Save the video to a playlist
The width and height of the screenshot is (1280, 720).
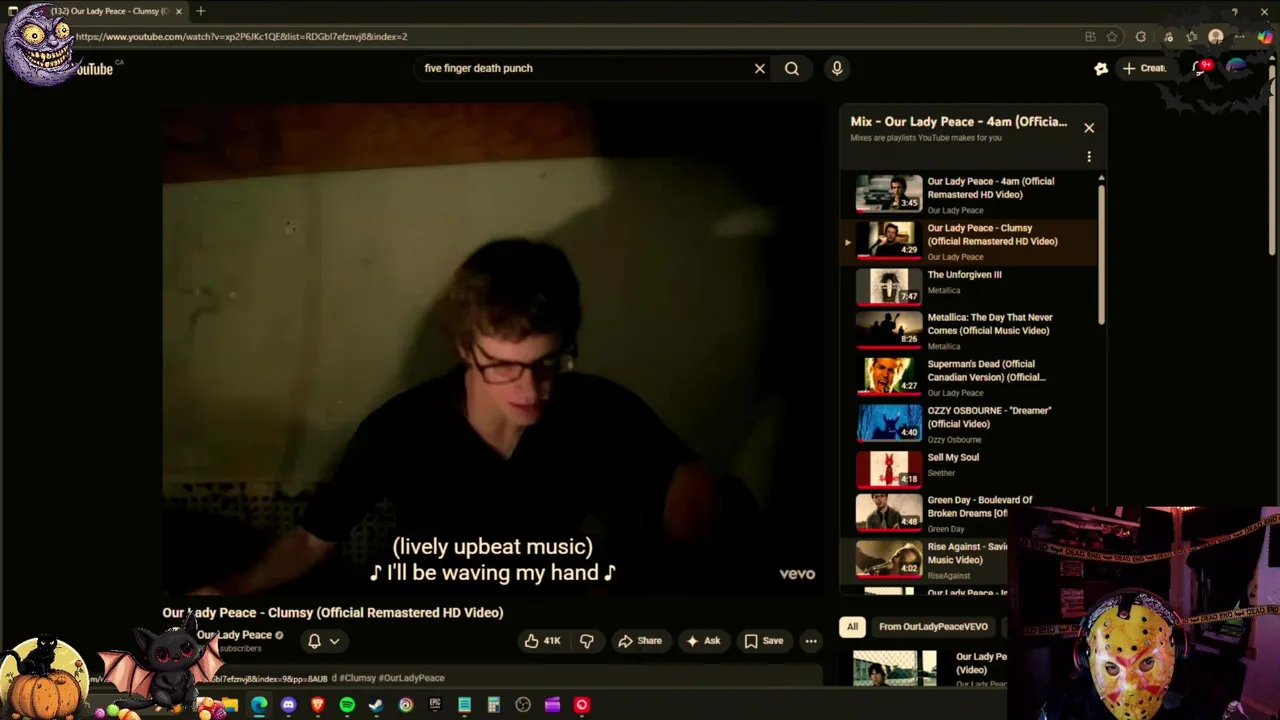[763, 641]
